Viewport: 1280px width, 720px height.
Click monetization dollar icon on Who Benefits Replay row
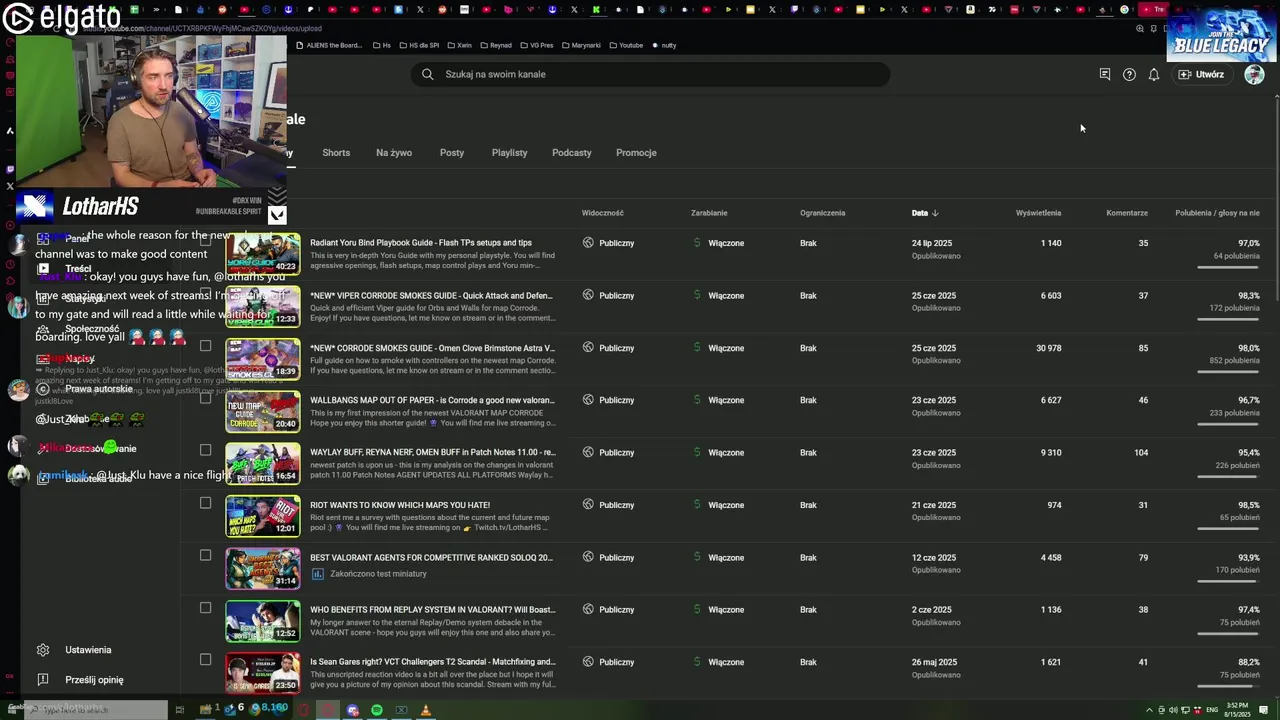pos(697,610)
